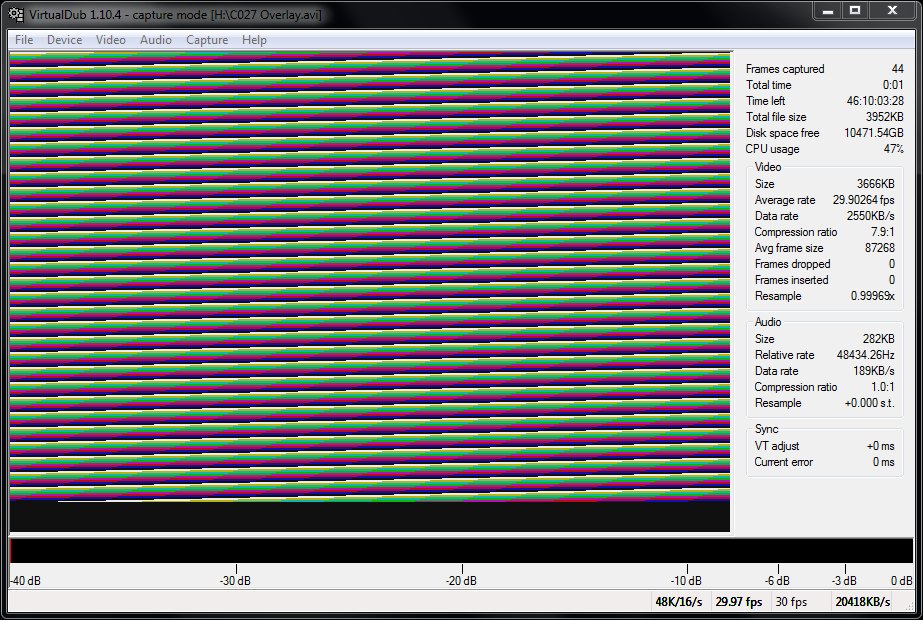Image resolution: width=923 pixels, height=620 pixels.
Task: Click the Video Data rate value 2550KB/s
Action: pyautogui.click(x=871, y=215)
